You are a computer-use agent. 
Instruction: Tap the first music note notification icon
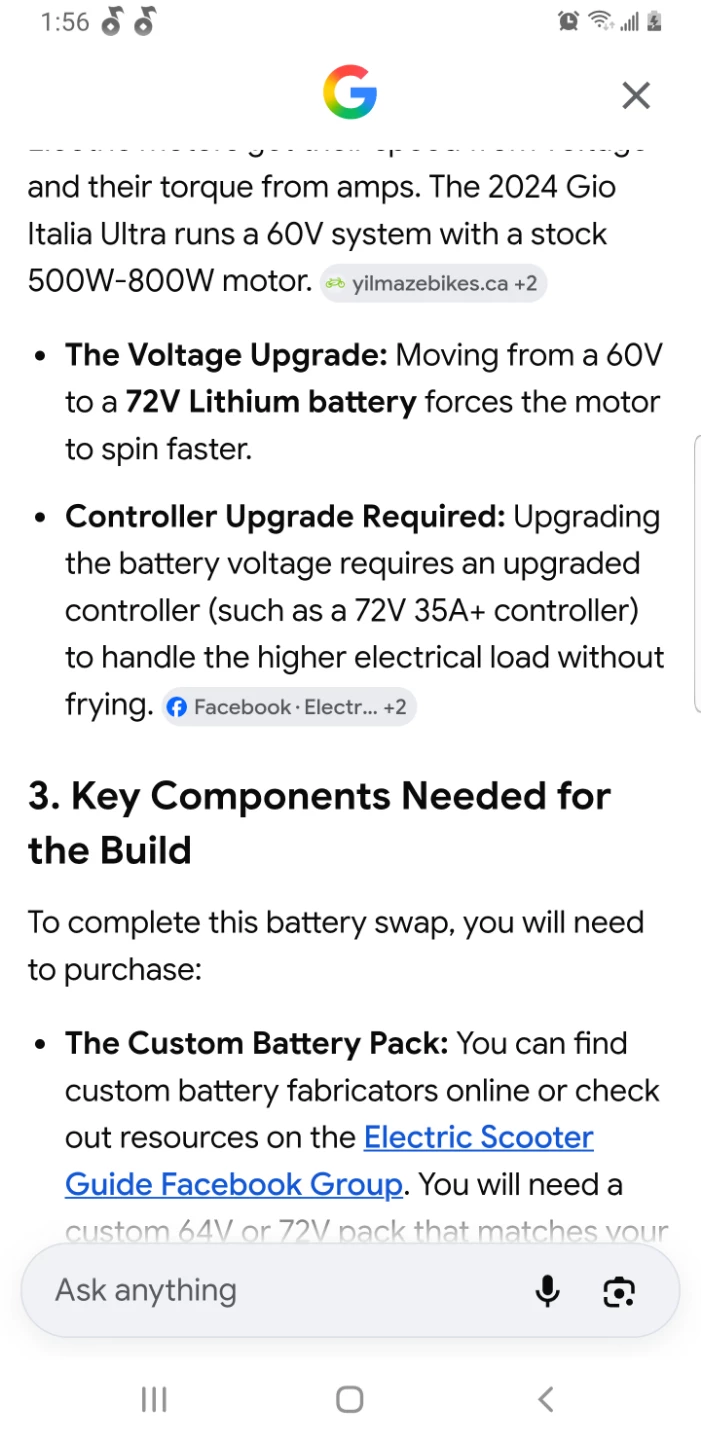click(x=112, y=21)
